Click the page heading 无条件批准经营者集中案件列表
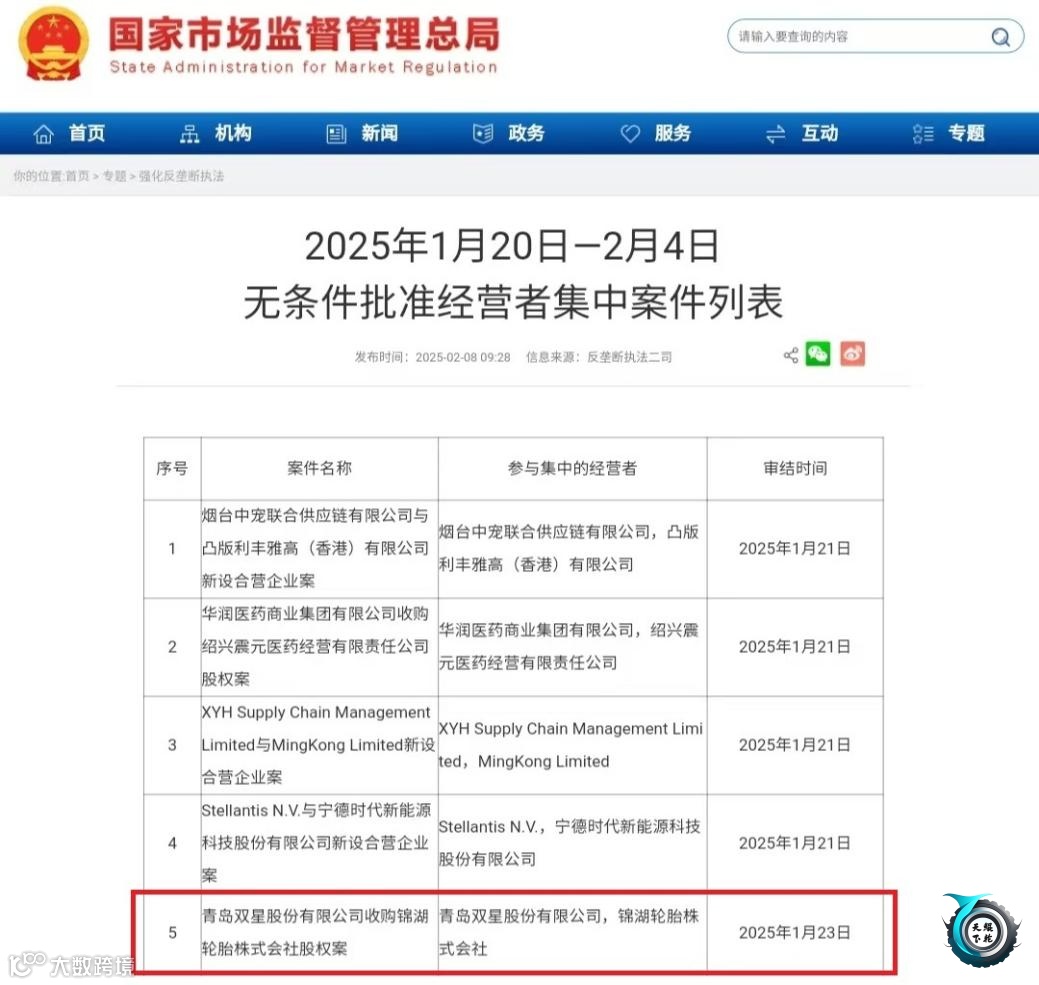This screenshot has width=1039, height=985. [514, 302]
